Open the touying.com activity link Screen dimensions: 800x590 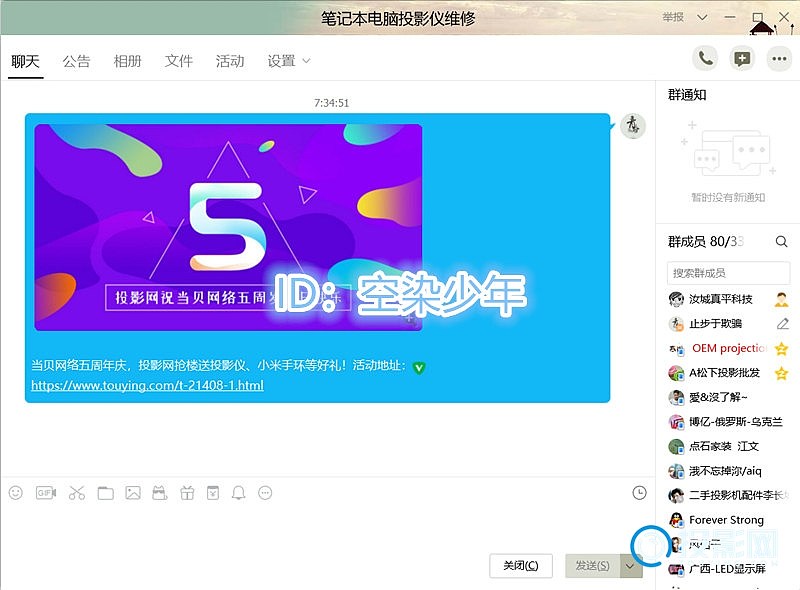click(147, 385)
